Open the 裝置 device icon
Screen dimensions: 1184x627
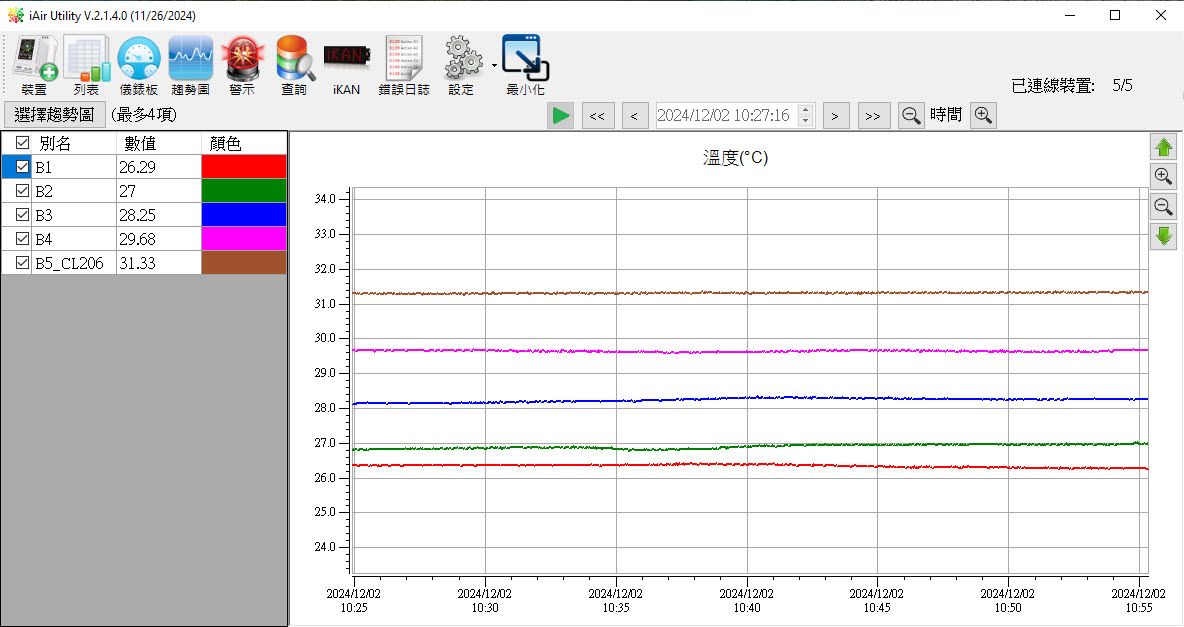(x=34, y=64)
